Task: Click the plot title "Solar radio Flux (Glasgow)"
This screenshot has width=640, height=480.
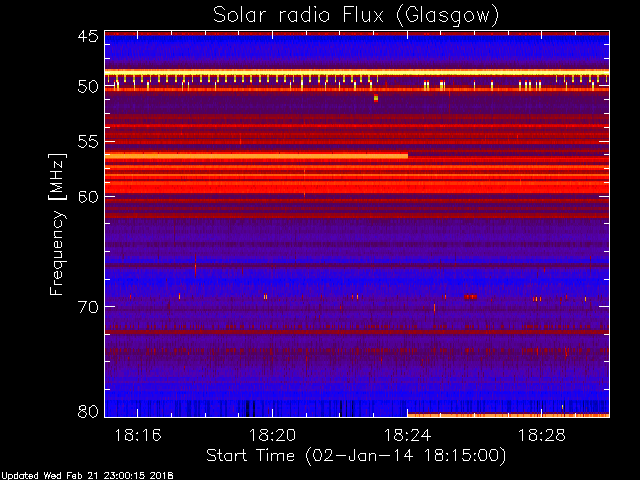Action: (356, 16)
